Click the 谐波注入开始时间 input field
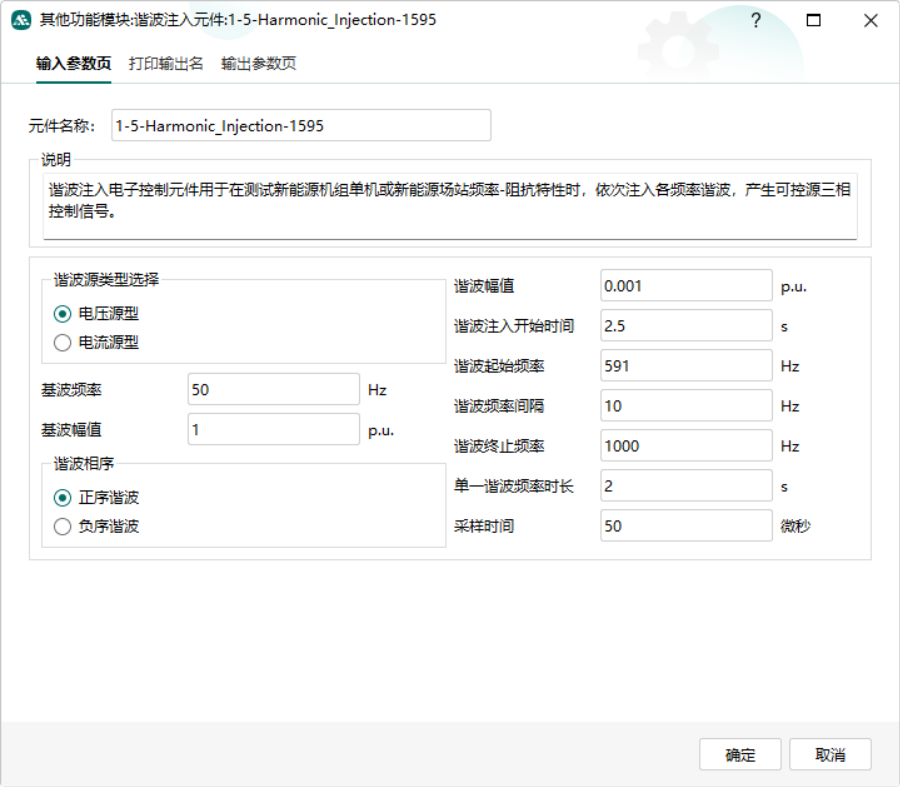This screenshot has height=787, width=900. pyautogui.click(x=686, y=325)
